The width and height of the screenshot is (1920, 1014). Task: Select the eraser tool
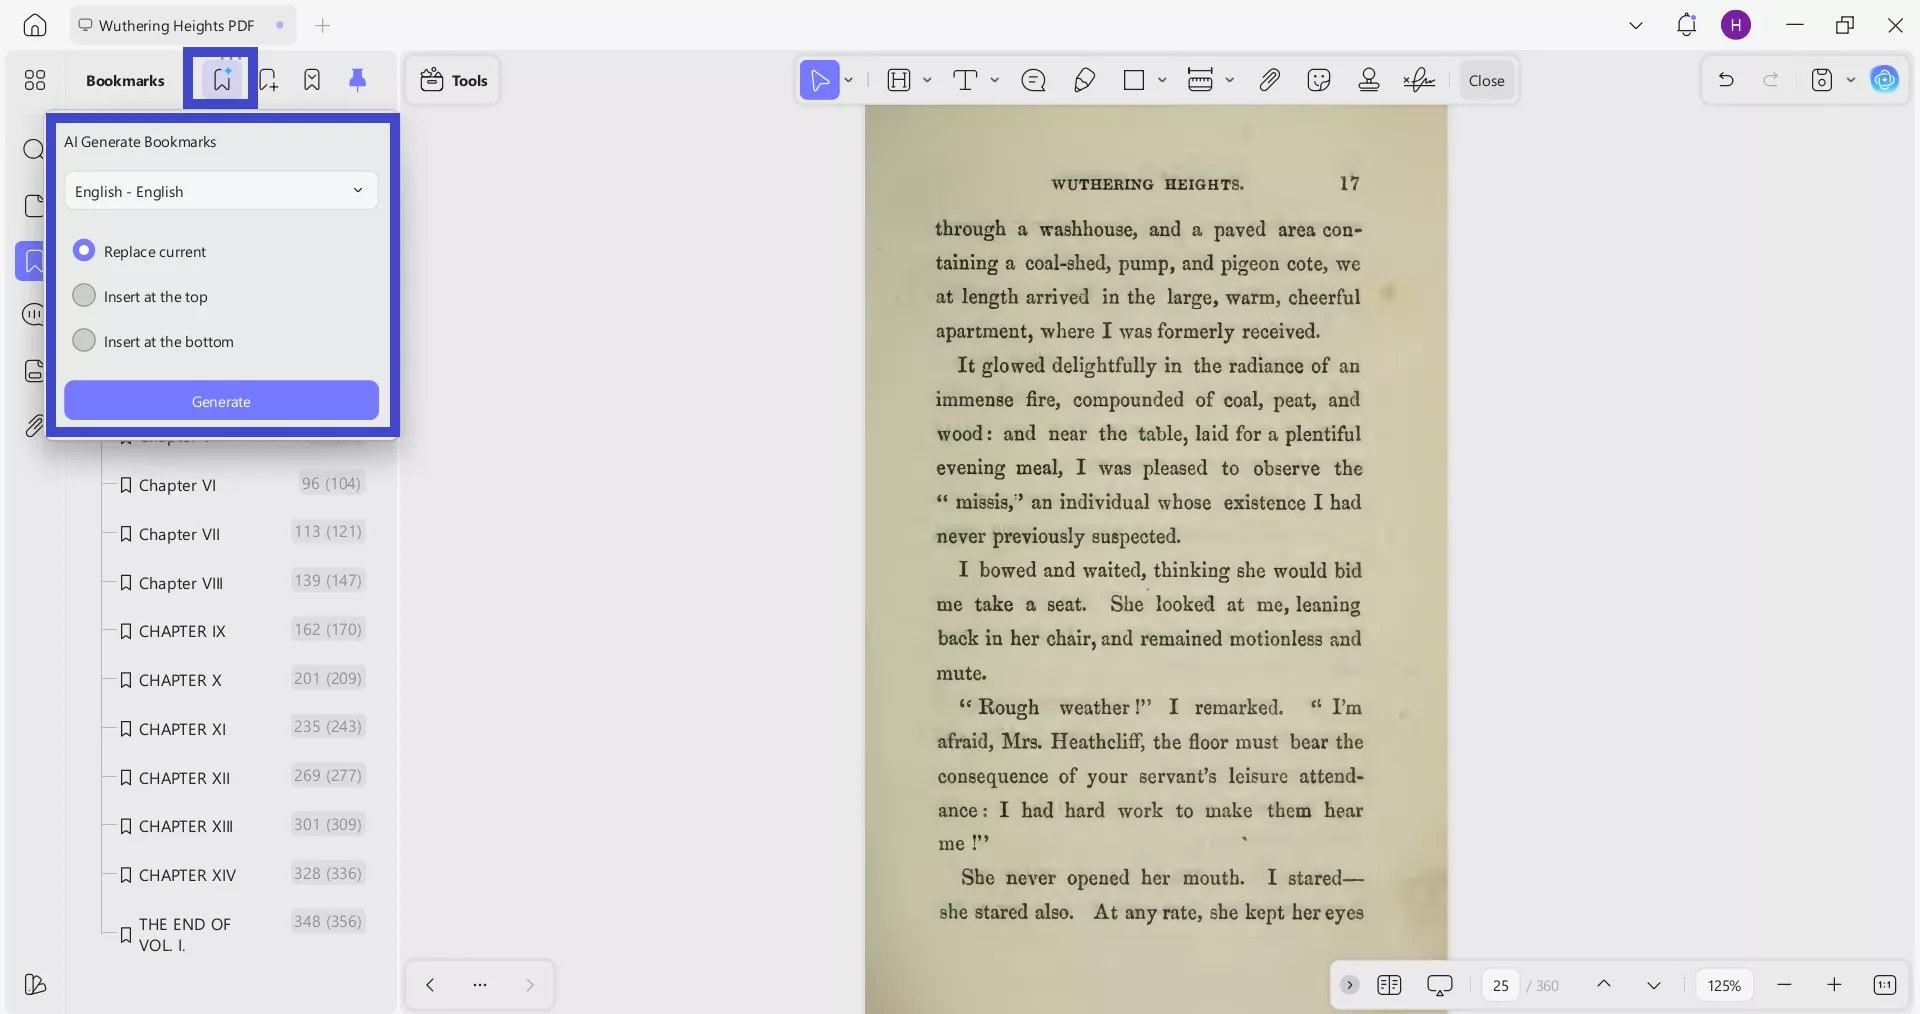point(1084,80)
